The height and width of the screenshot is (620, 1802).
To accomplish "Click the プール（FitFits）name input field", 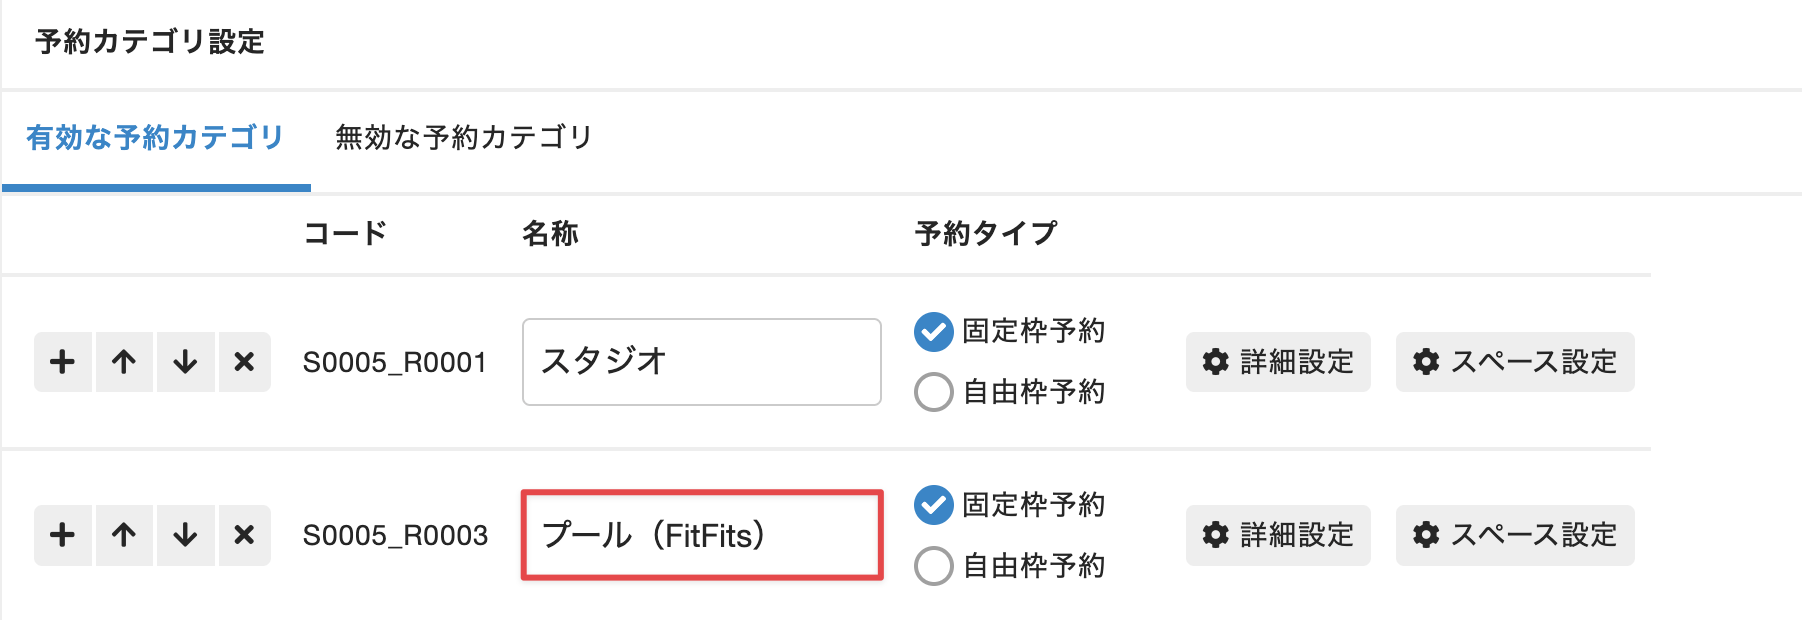I will click(700, 535).
